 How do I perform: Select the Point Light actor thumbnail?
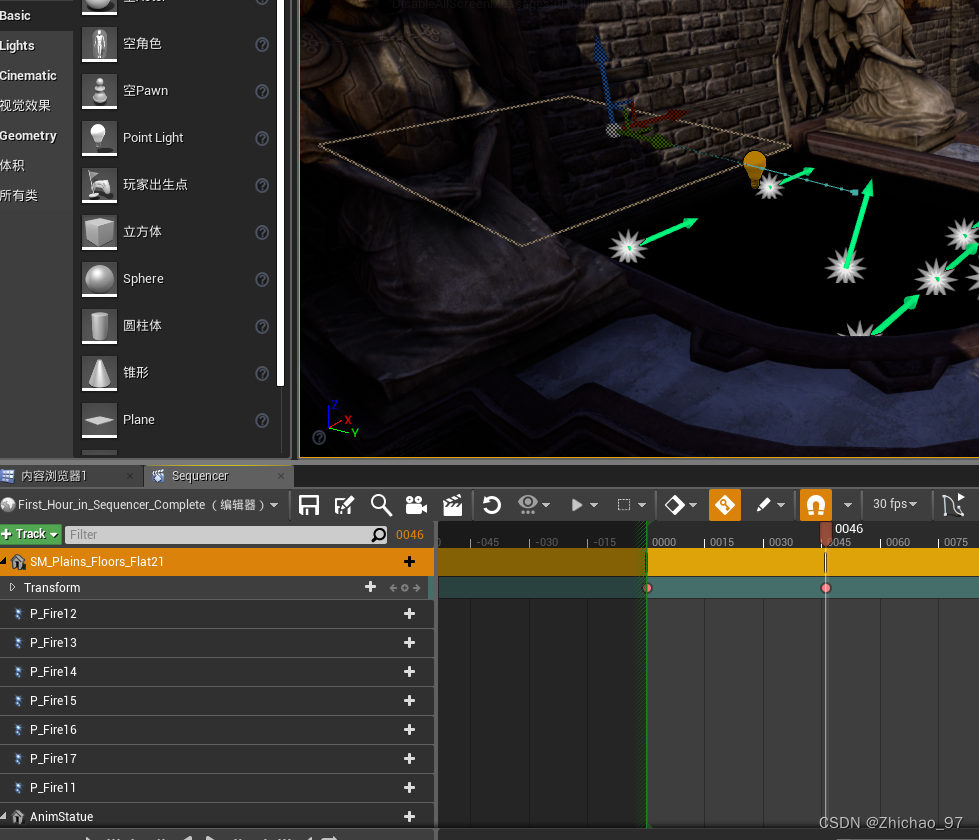[99, 138]
